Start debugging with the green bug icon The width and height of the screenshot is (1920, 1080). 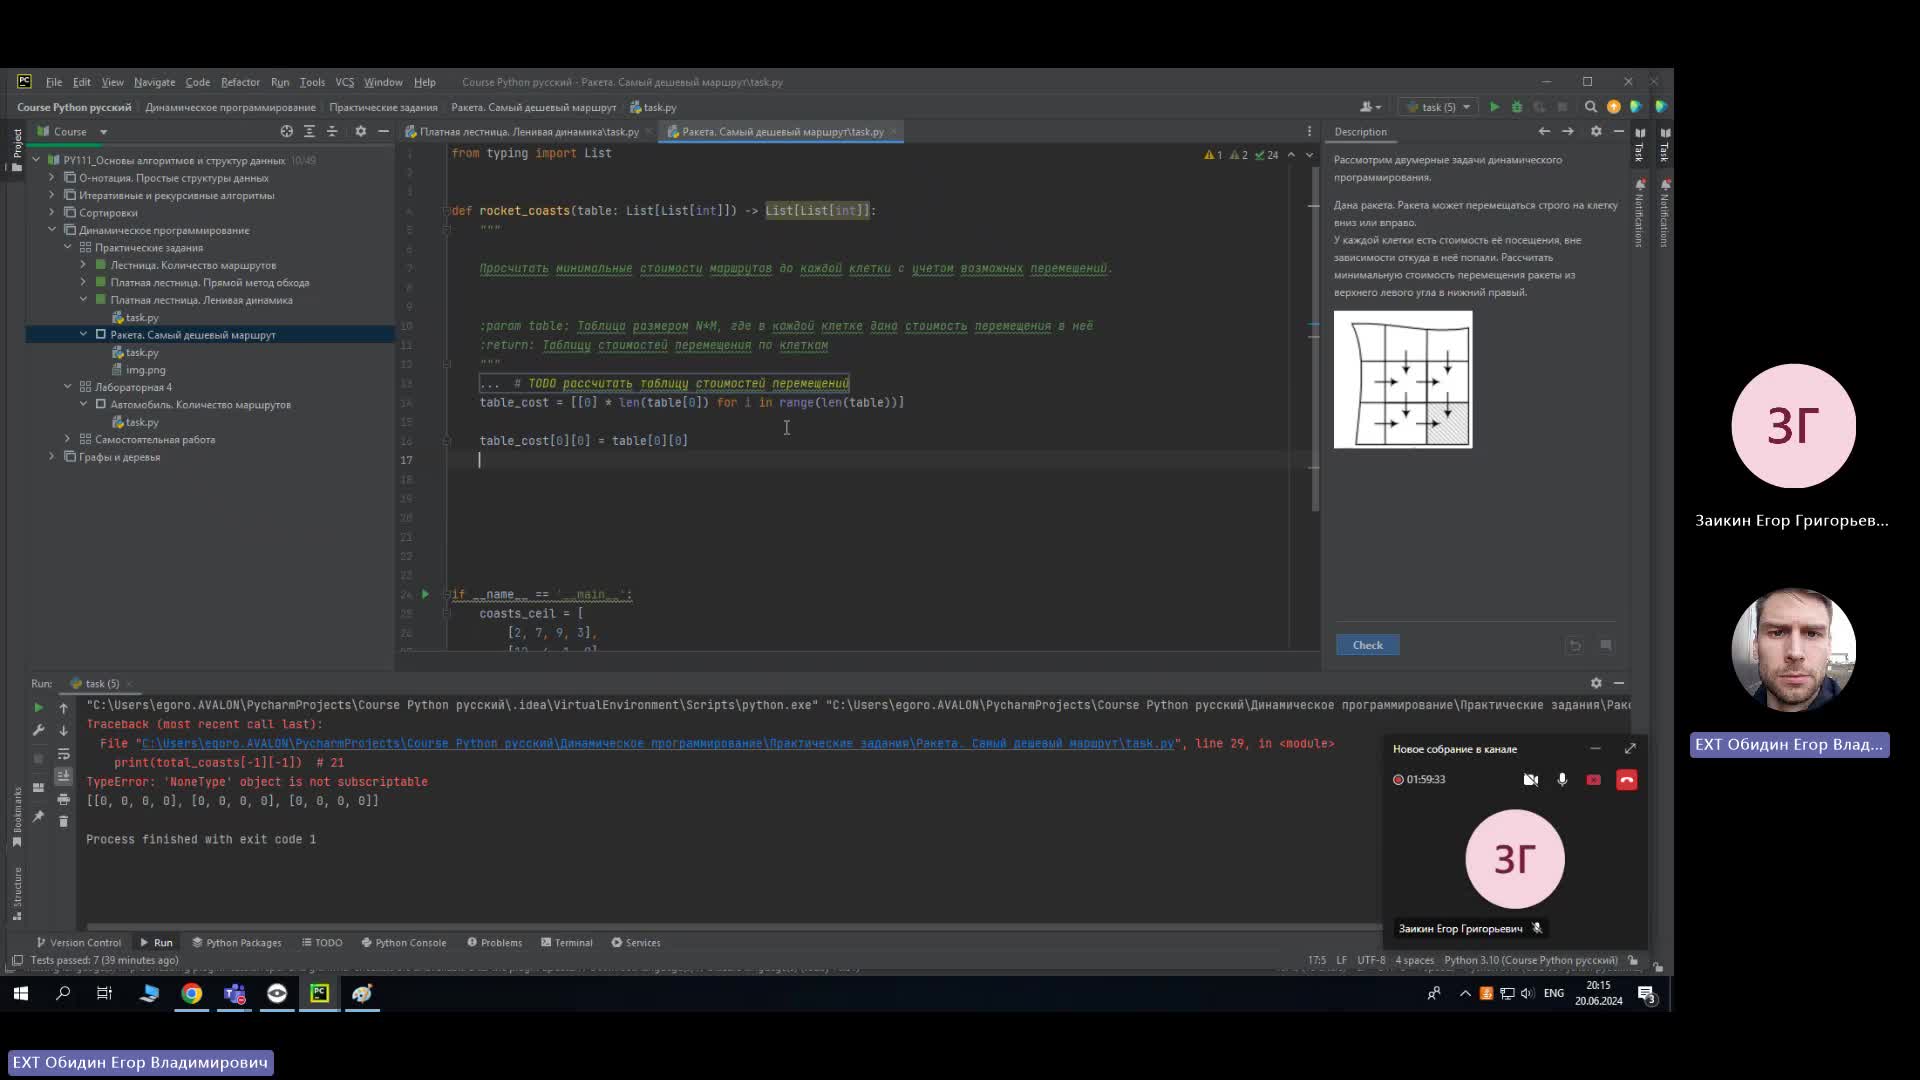point(1516,107)
